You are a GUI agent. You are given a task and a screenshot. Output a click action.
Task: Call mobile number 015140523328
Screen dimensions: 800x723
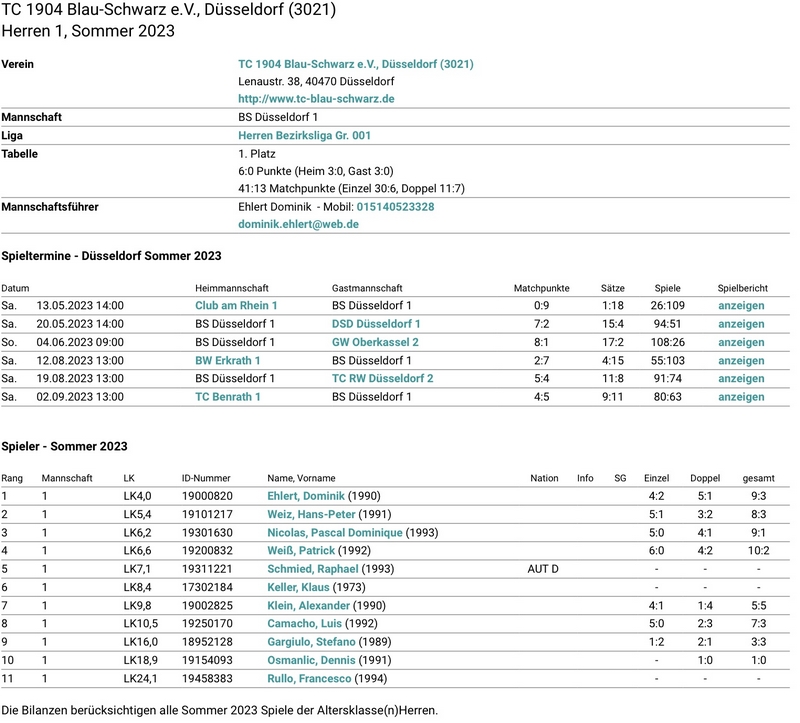[x=395, y=207]
